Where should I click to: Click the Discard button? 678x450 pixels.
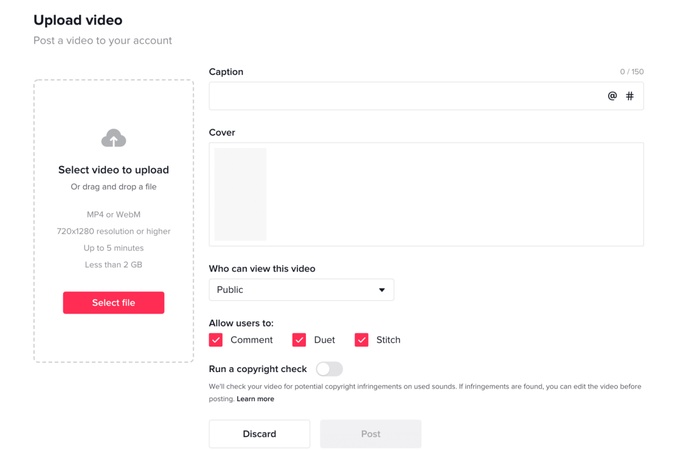tap(259, 434)
